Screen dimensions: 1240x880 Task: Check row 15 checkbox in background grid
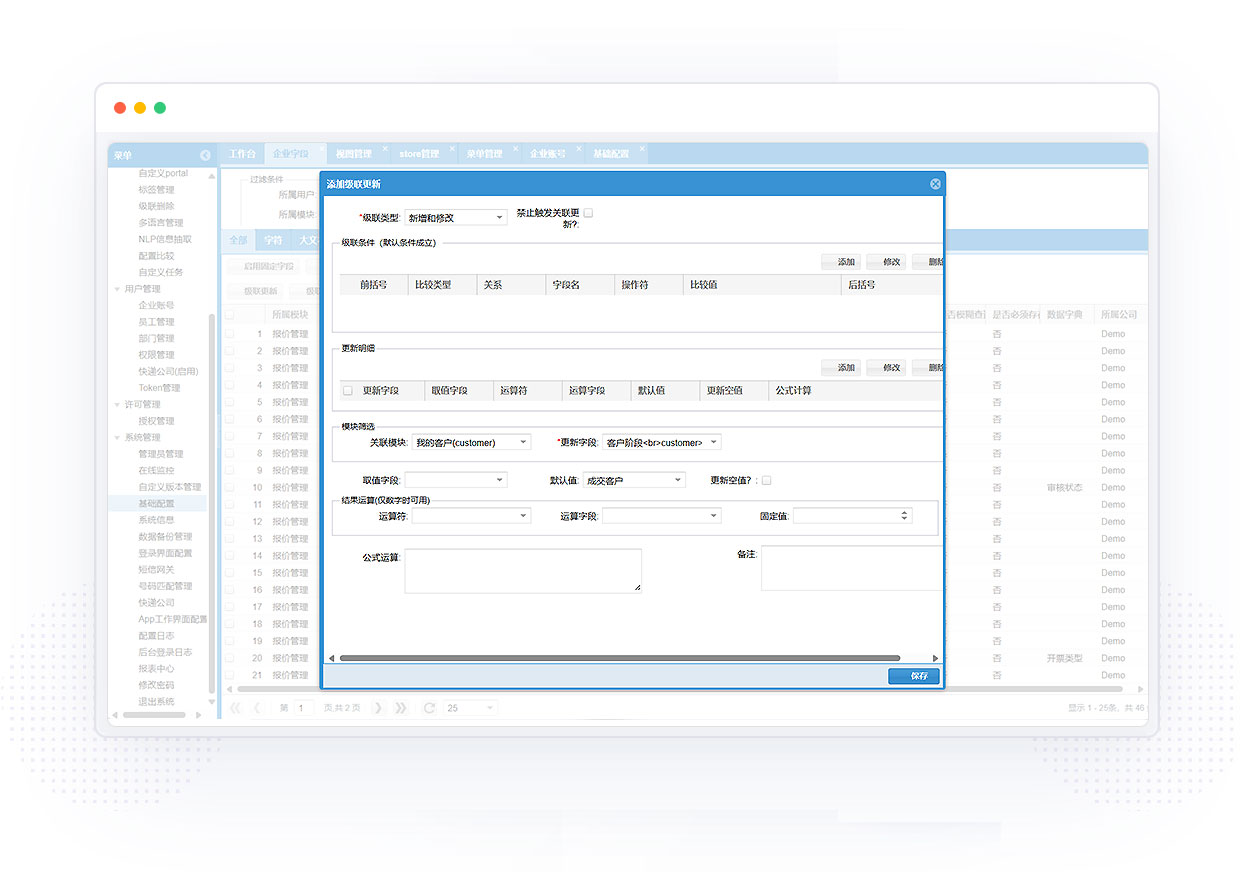point(229,572)
